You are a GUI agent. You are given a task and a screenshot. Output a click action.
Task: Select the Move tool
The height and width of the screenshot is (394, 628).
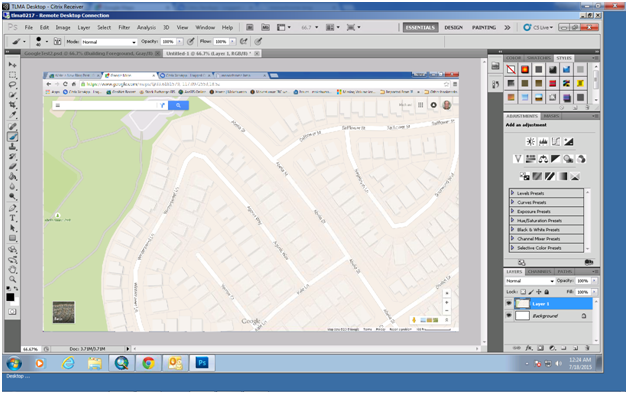pos(12,65)
